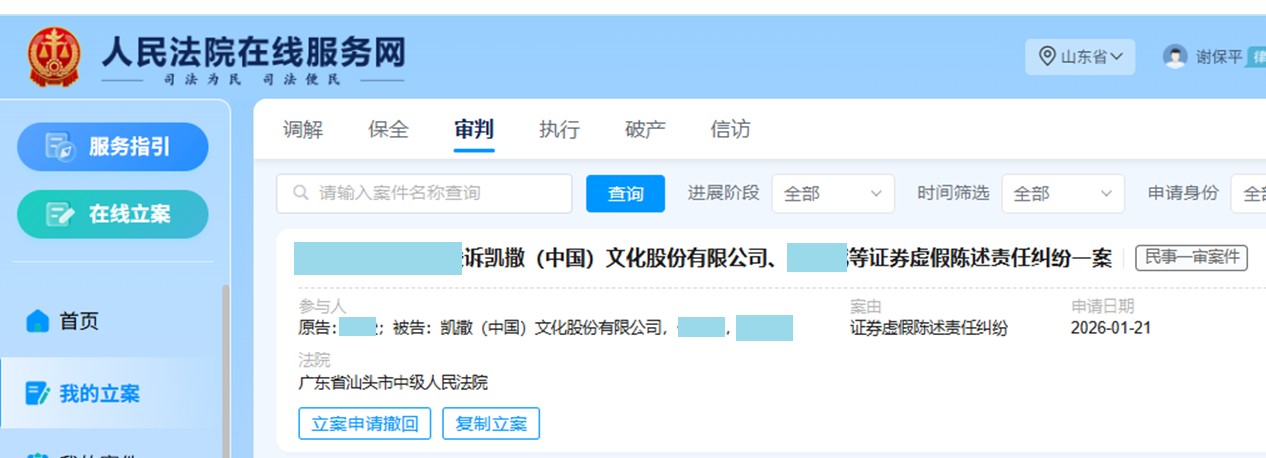Click the application date 2026-01-21
This screenshot has height=458, width=1266.
tap(1110, 328)
